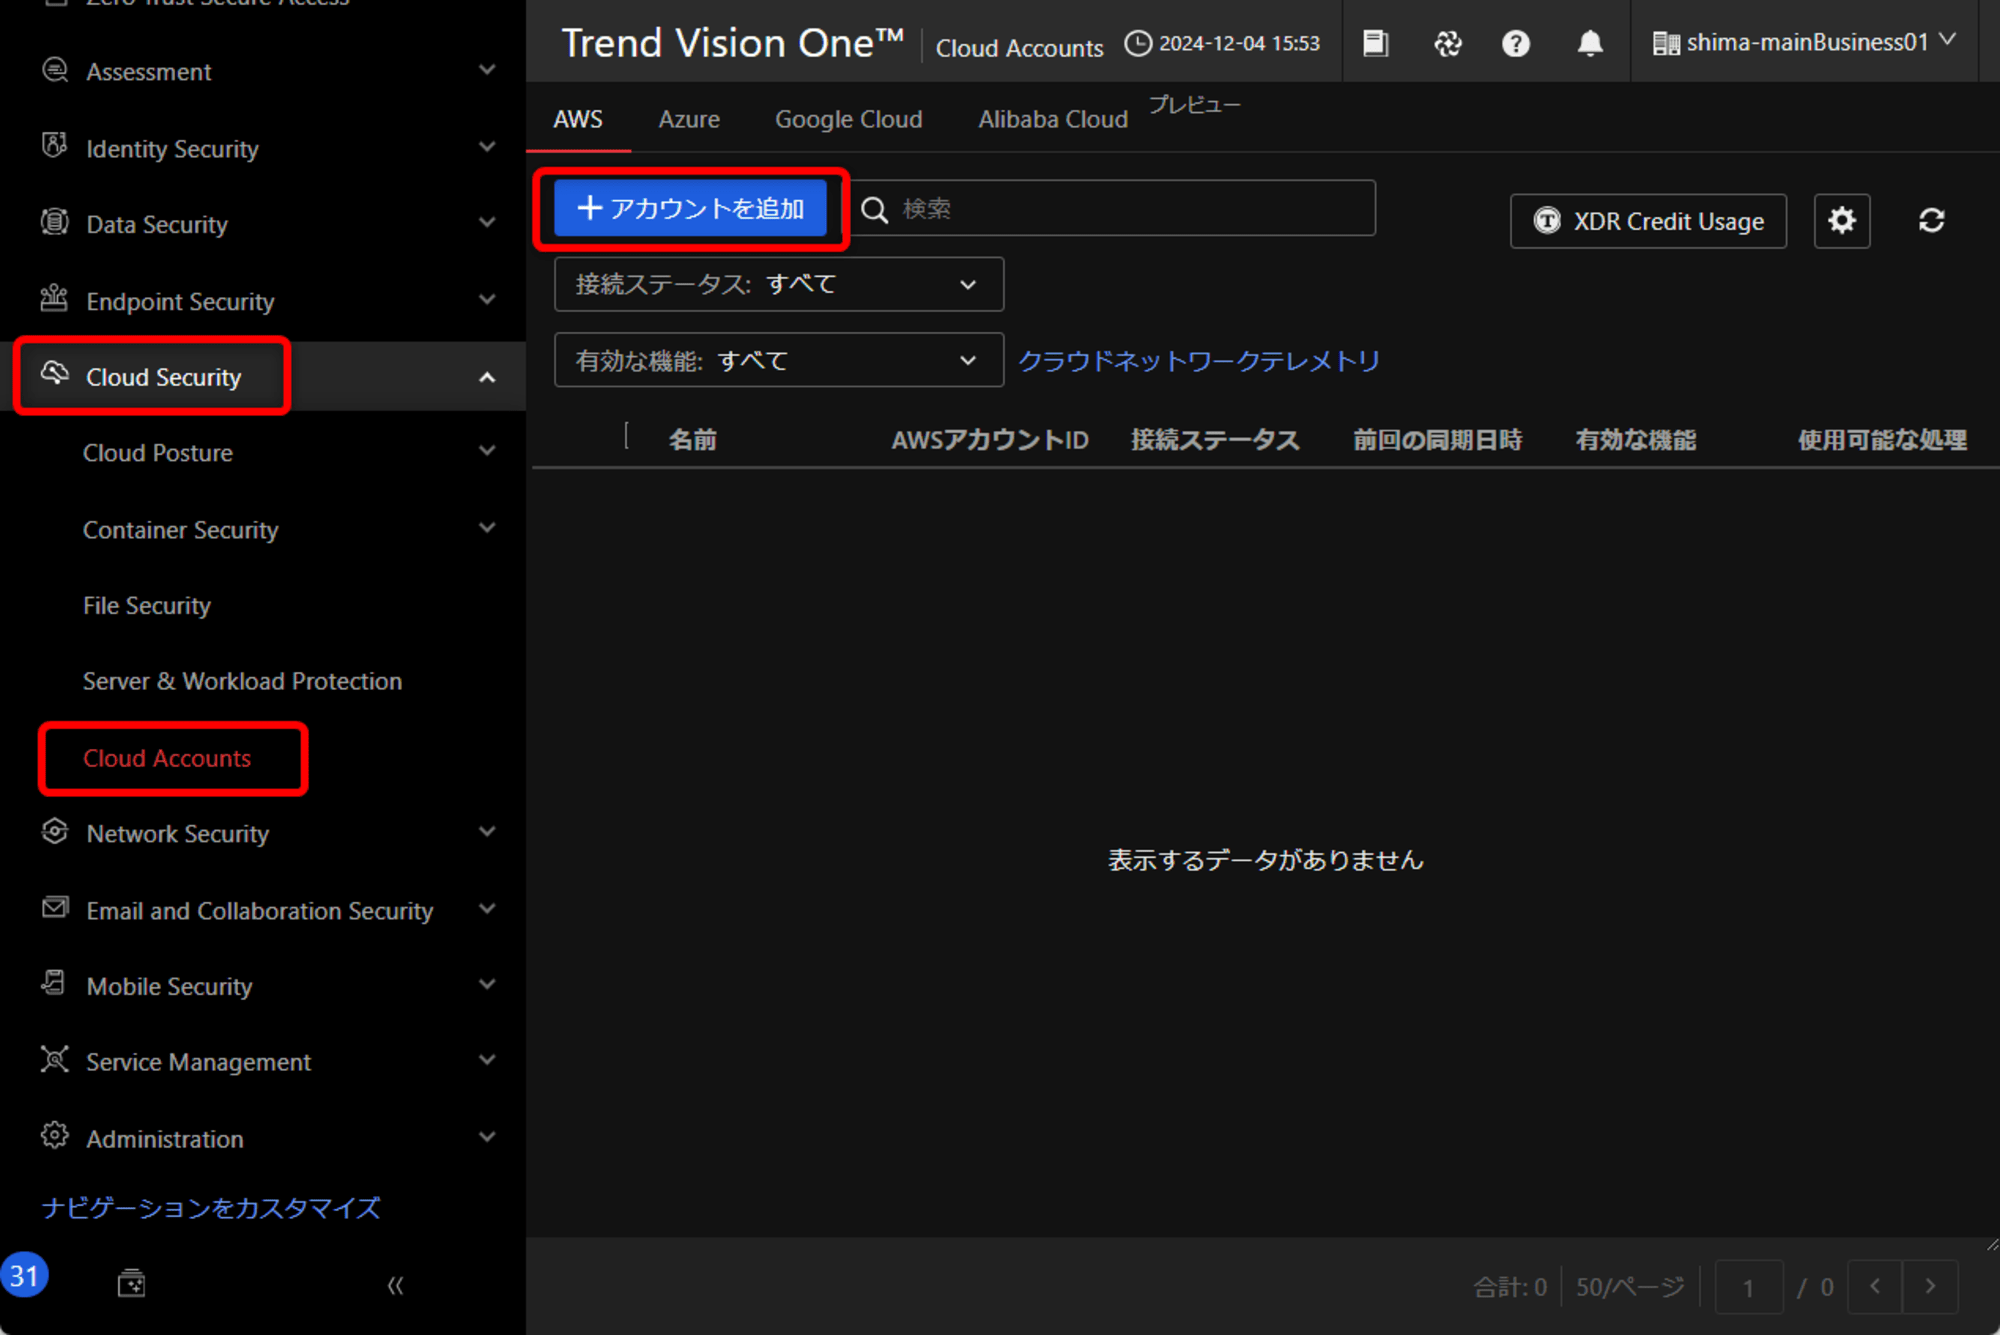Click the Service Management sidebar icon
This screenshot has width=2000, height=1335.
55,1060
